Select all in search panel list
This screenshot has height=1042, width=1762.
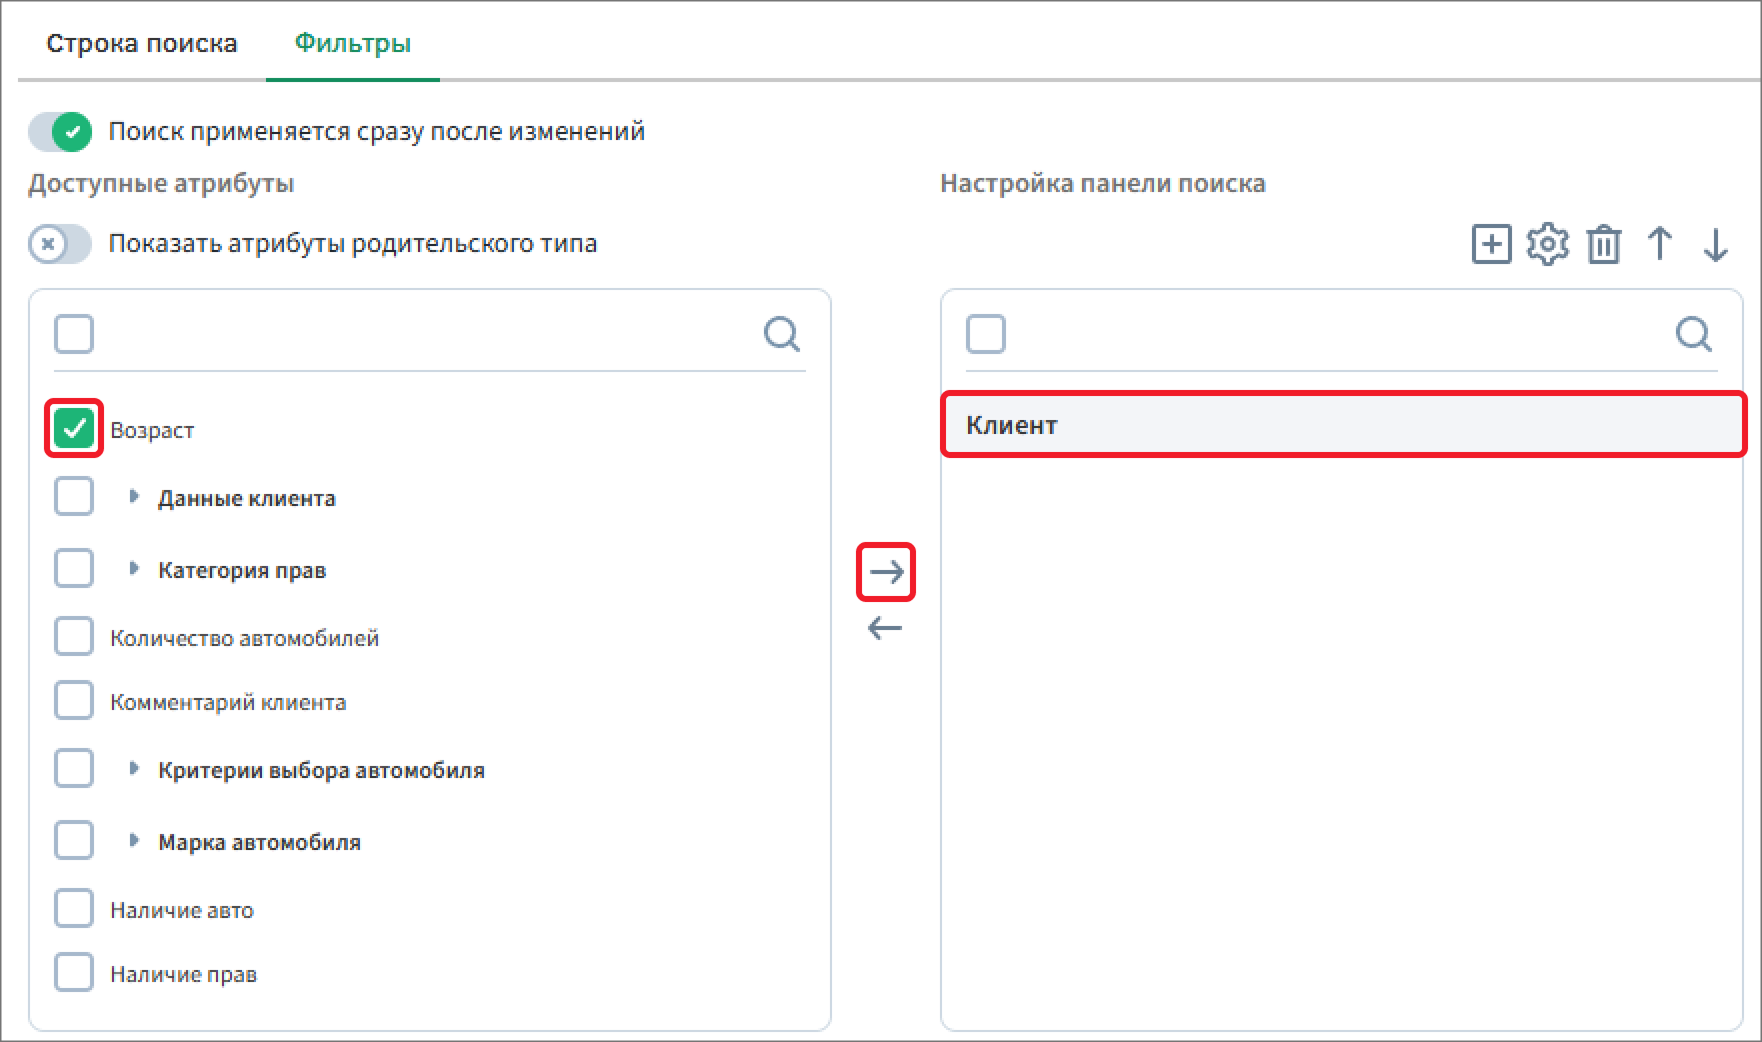coord(985,334)
